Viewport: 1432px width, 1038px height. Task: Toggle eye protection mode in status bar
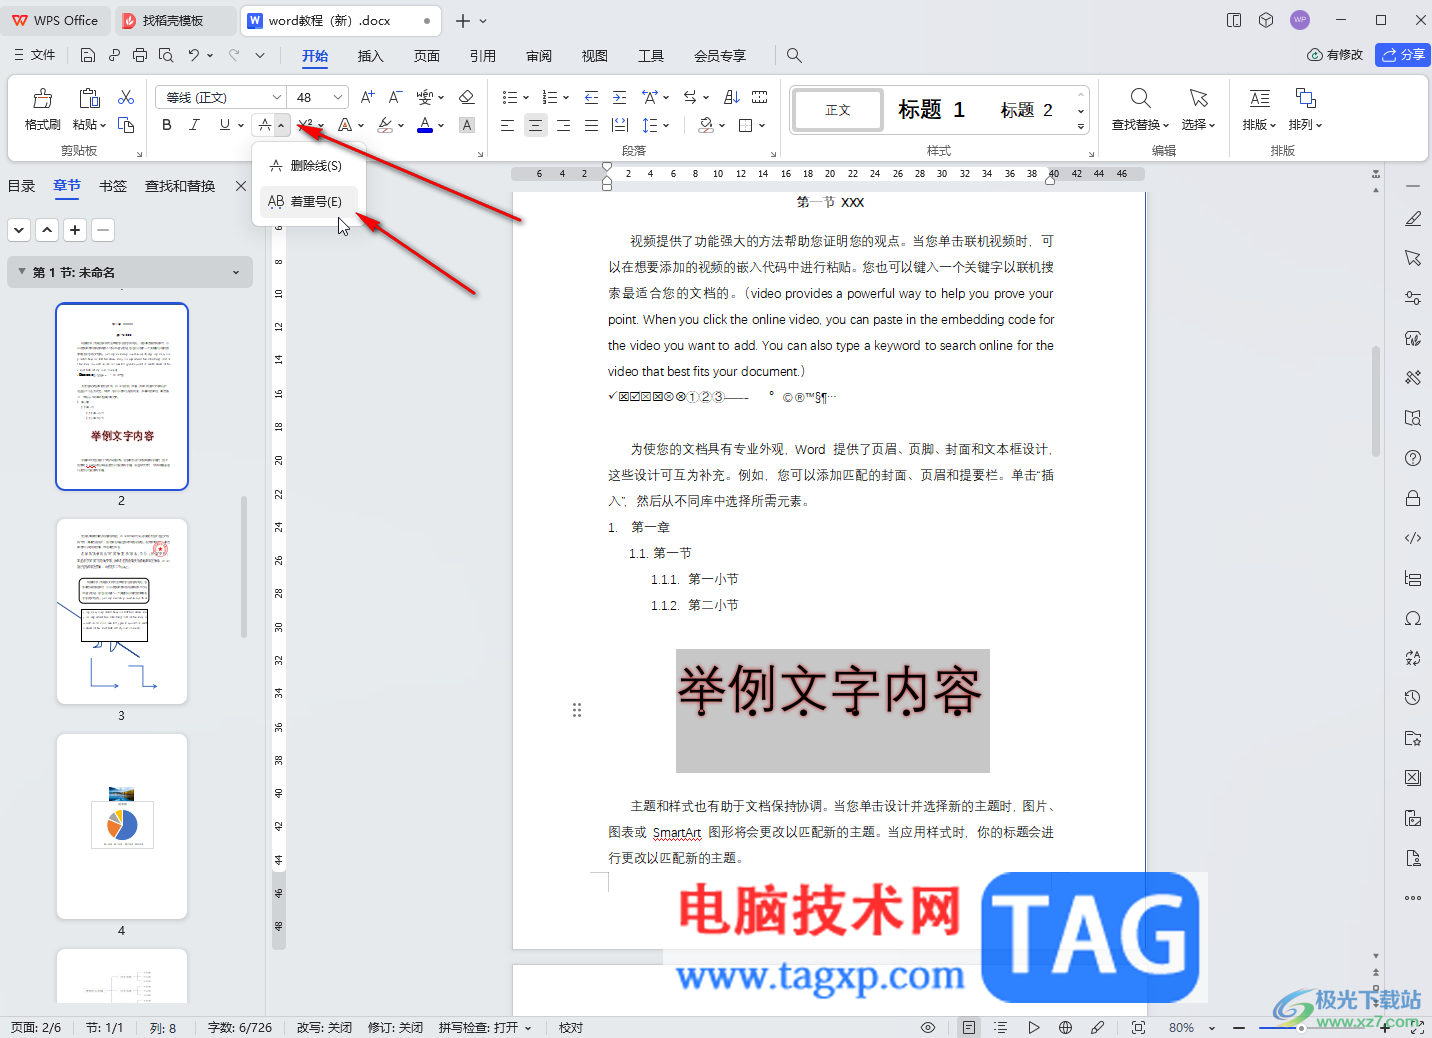pos(928,1027)
